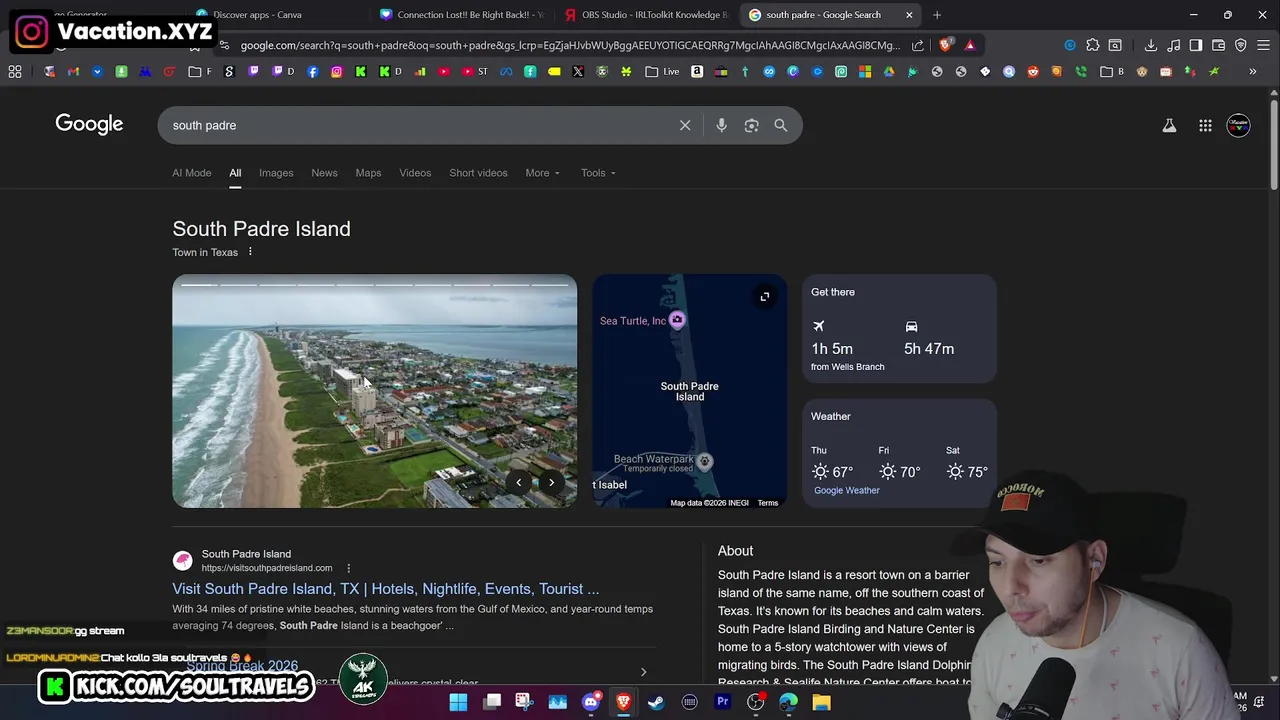This screenshot has width=1280, height=720.
Task: Open Reddit bookmark icon
Action: pos(1033,71)
